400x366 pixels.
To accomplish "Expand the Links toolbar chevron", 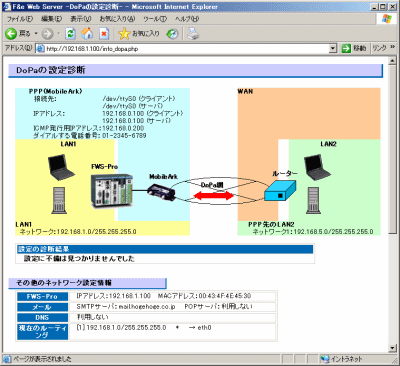I will 392,48.
